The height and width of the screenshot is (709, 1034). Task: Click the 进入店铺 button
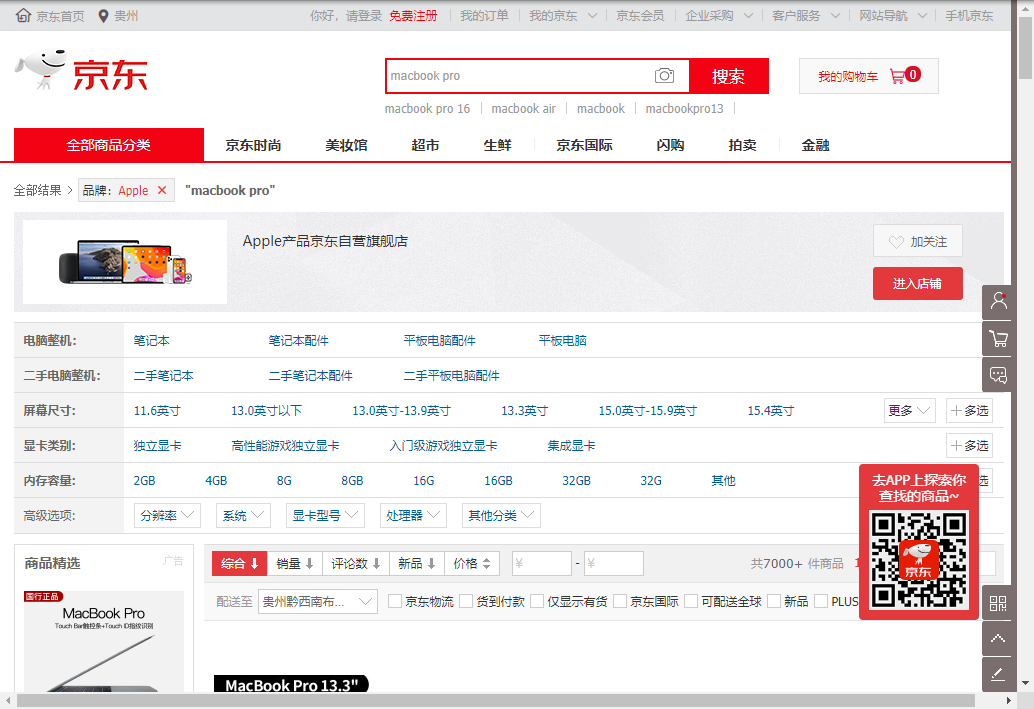(x=917, y=284)
